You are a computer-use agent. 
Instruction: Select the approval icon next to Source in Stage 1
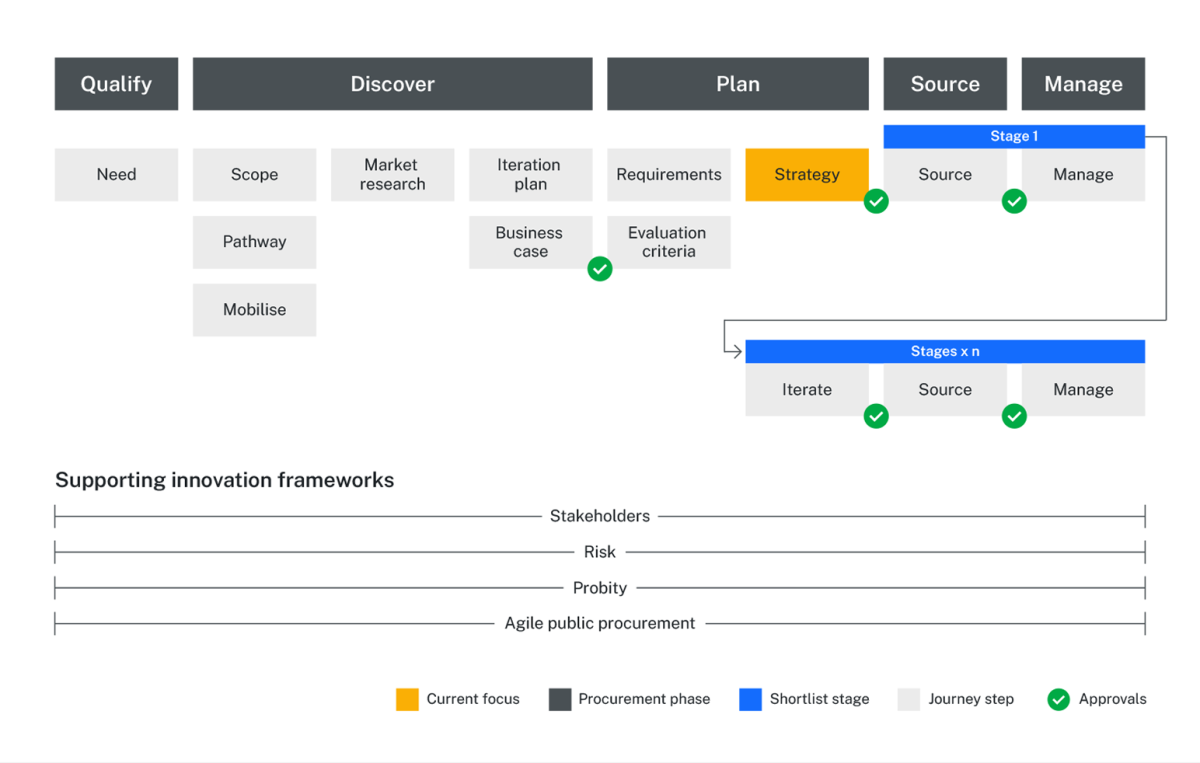click(1013, 201)
